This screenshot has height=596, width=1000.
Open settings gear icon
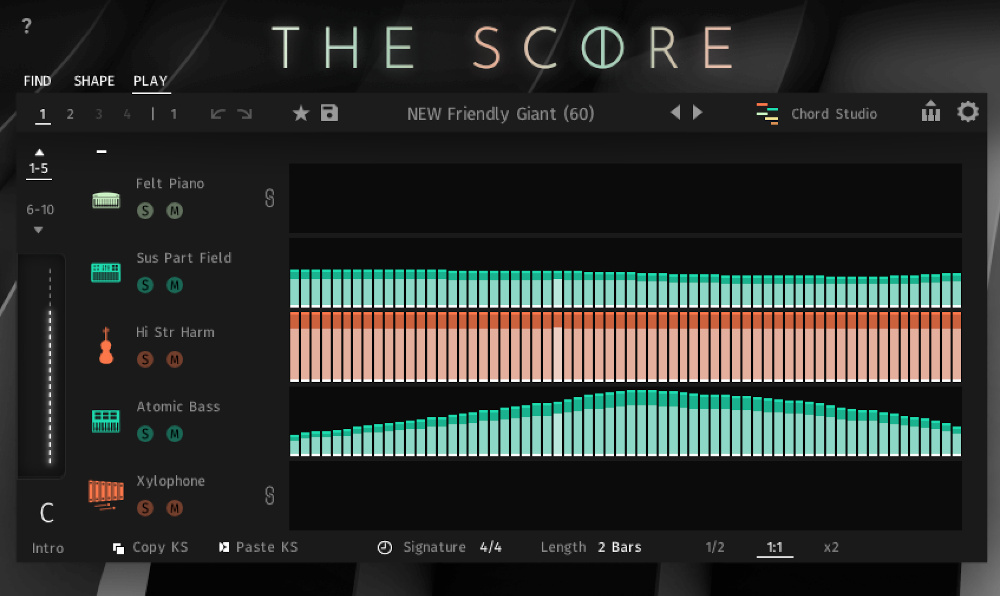pos(968,112)
